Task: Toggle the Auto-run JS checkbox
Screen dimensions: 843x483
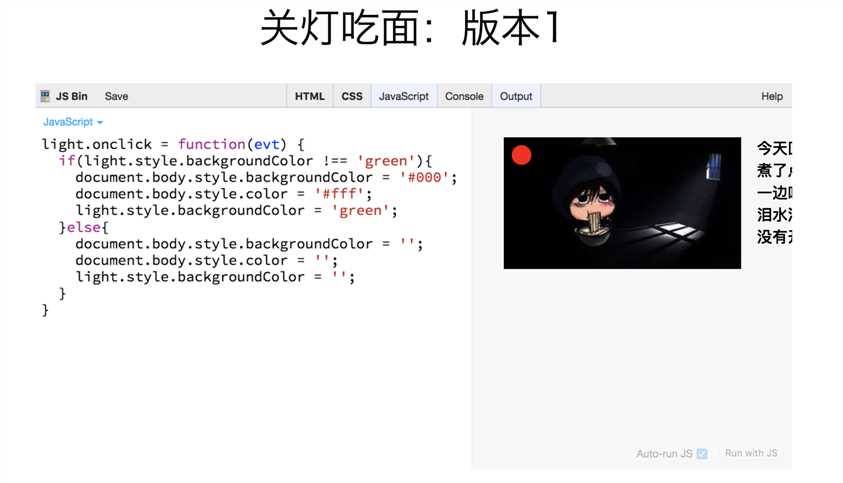Action: pos(702,453)
